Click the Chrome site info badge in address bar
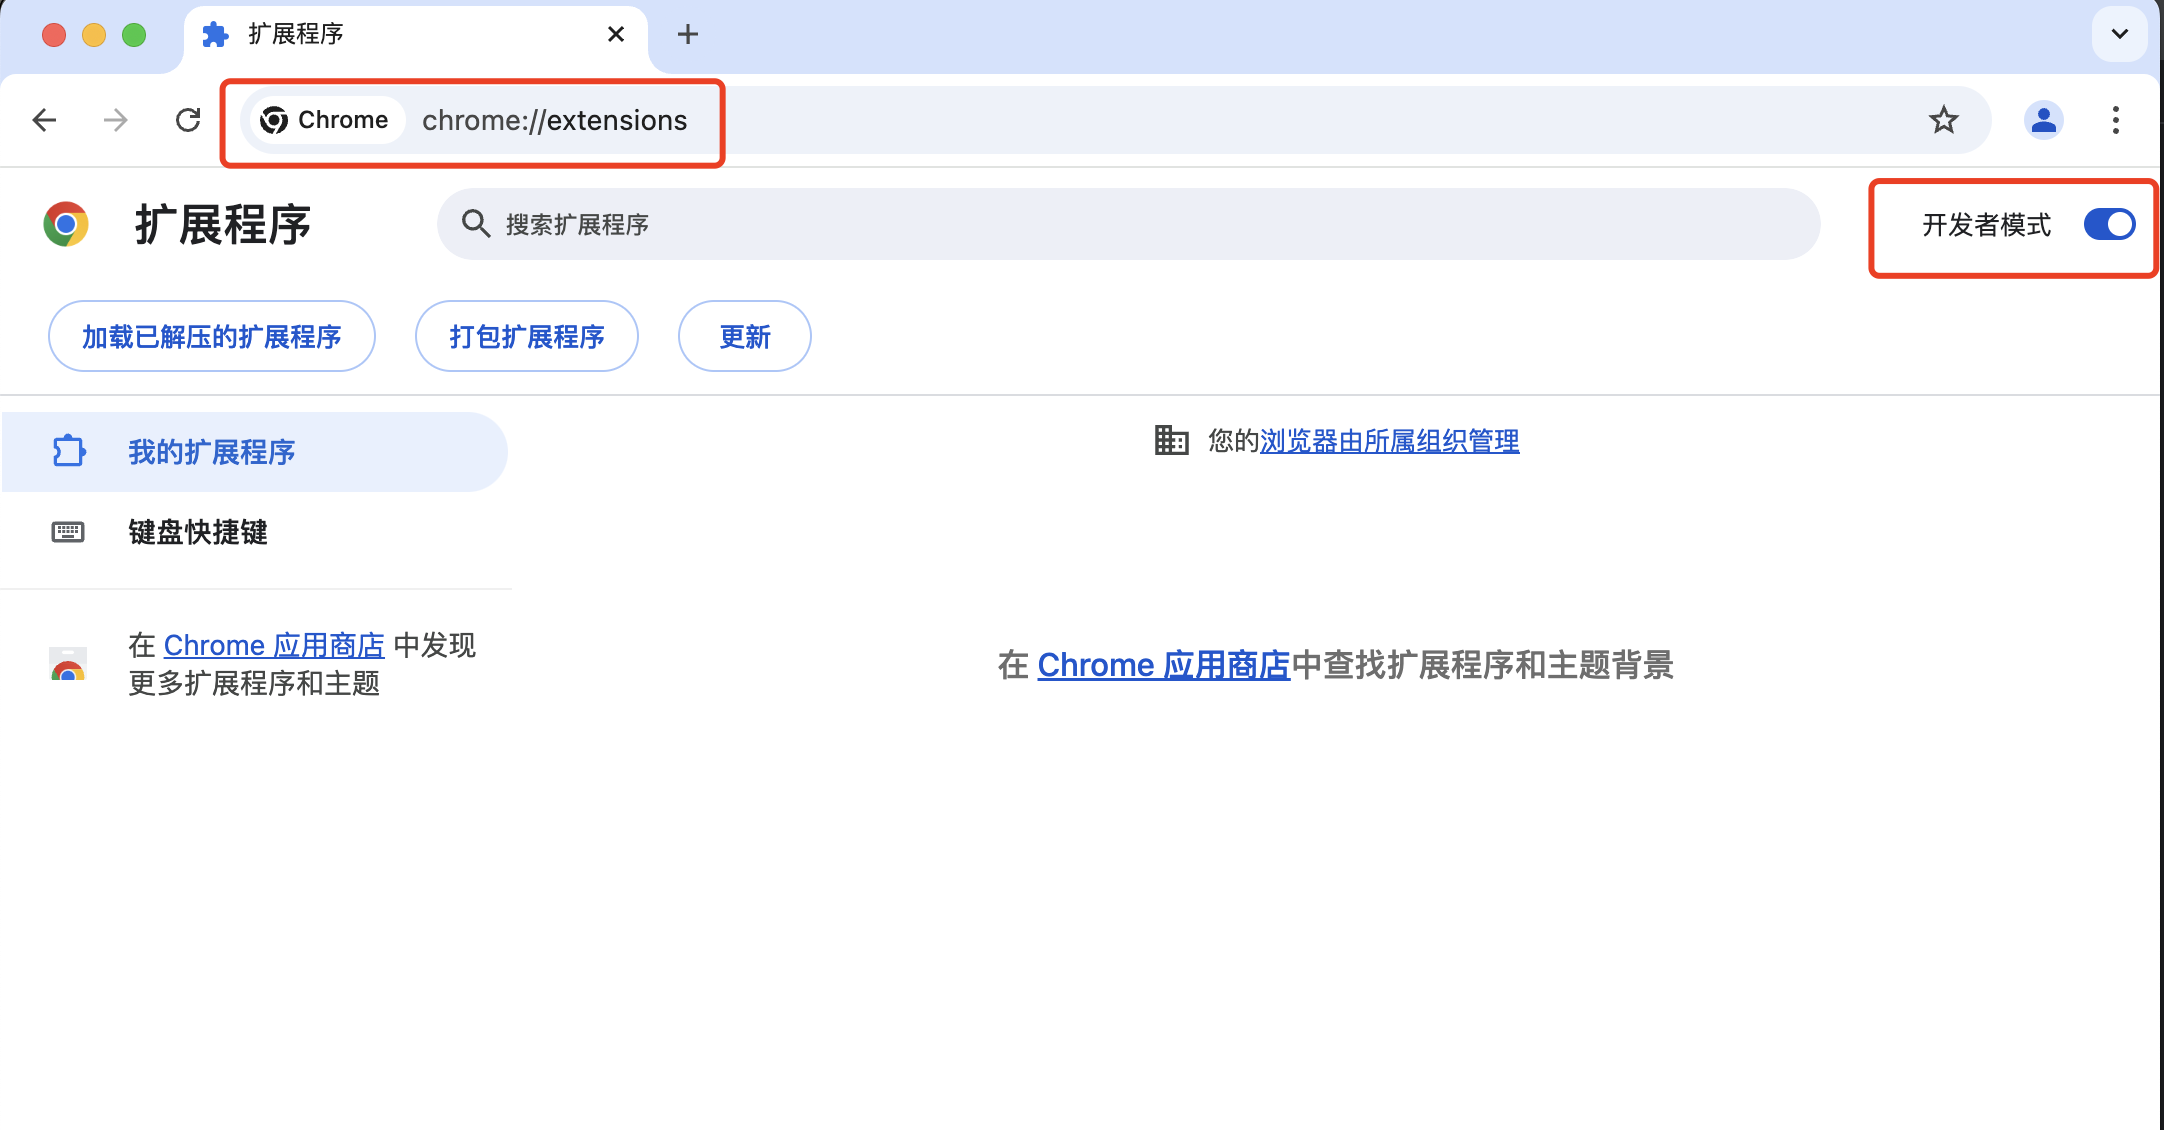This screenshot has width=2164, height=1130. click(325, 120)
